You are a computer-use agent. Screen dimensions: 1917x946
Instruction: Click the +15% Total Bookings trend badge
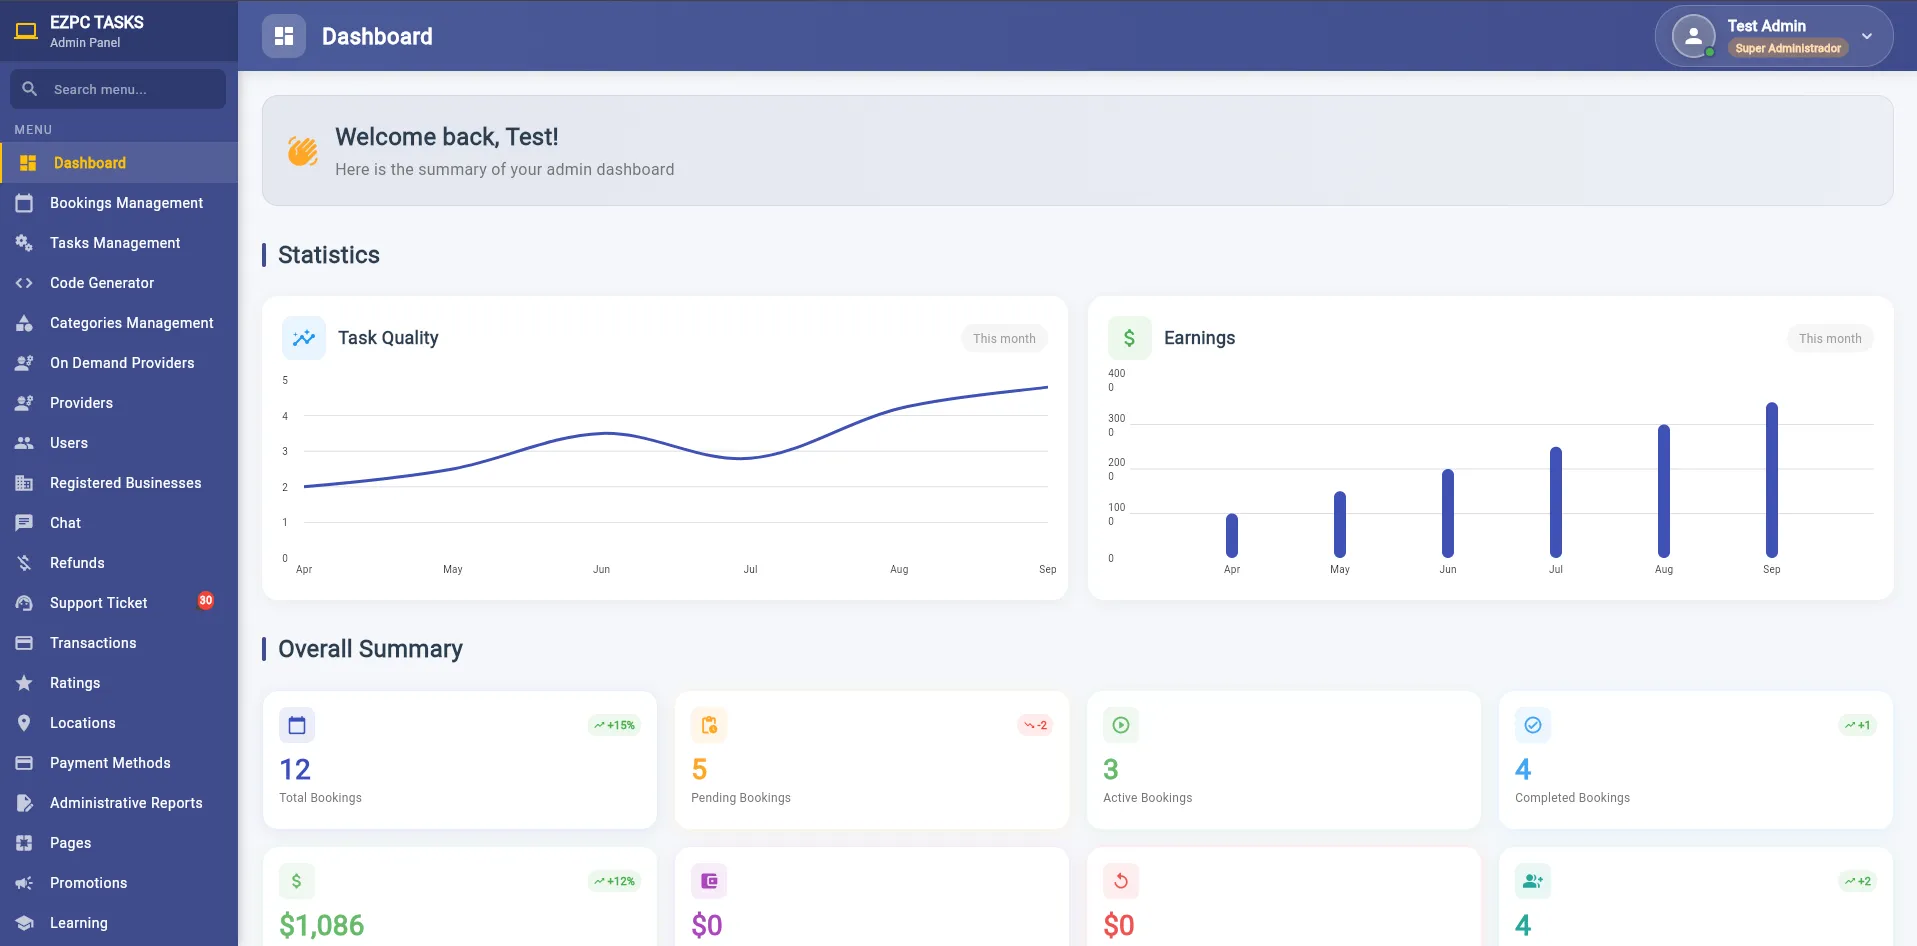pyautogui.click(x=614, y=725)
